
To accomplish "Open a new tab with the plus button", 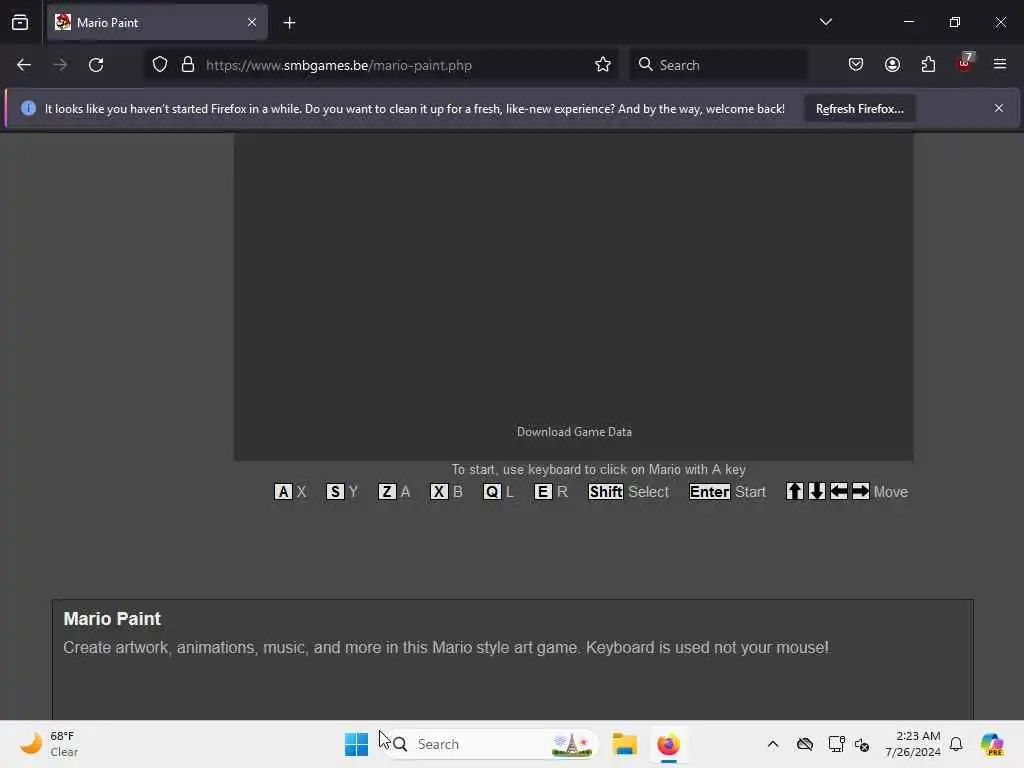I will [289, 23].
